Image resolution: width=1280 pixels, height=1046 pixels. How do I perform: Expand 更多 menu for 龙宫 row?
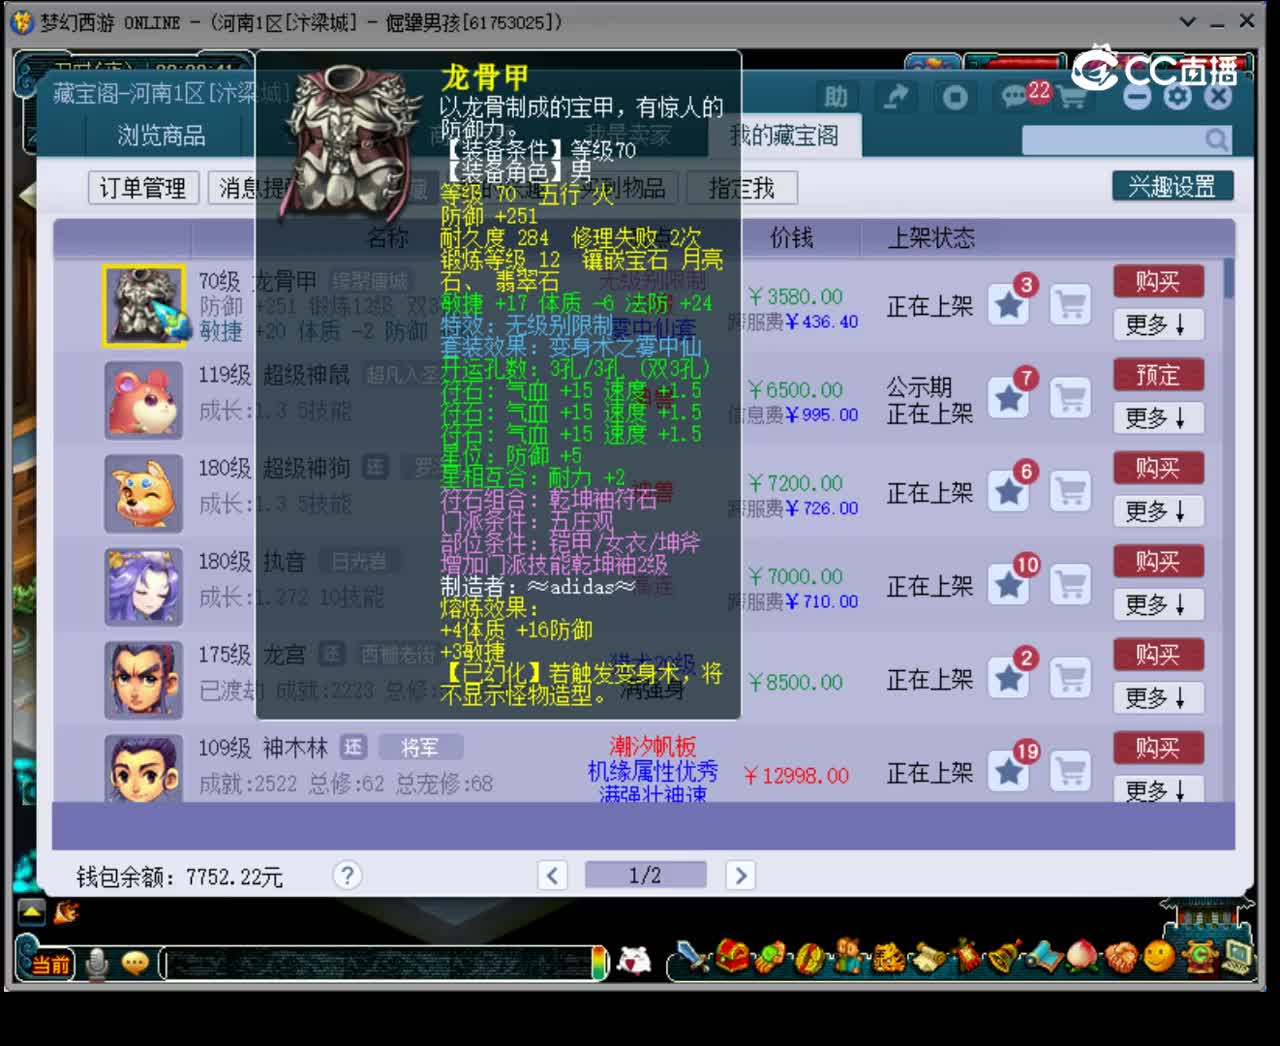pos(1158,697)
